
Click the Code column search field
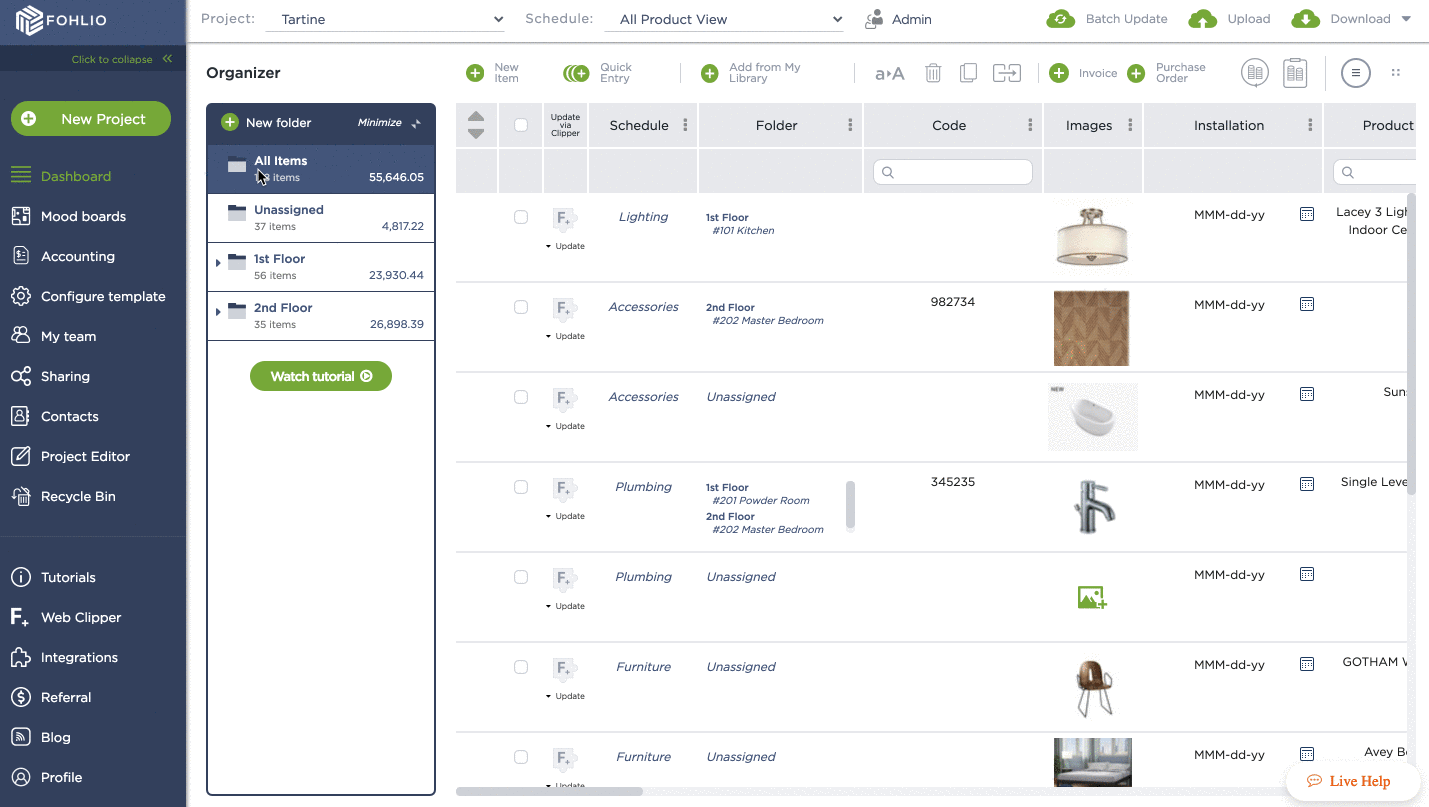pyautogui.click(x=952, y=172)
